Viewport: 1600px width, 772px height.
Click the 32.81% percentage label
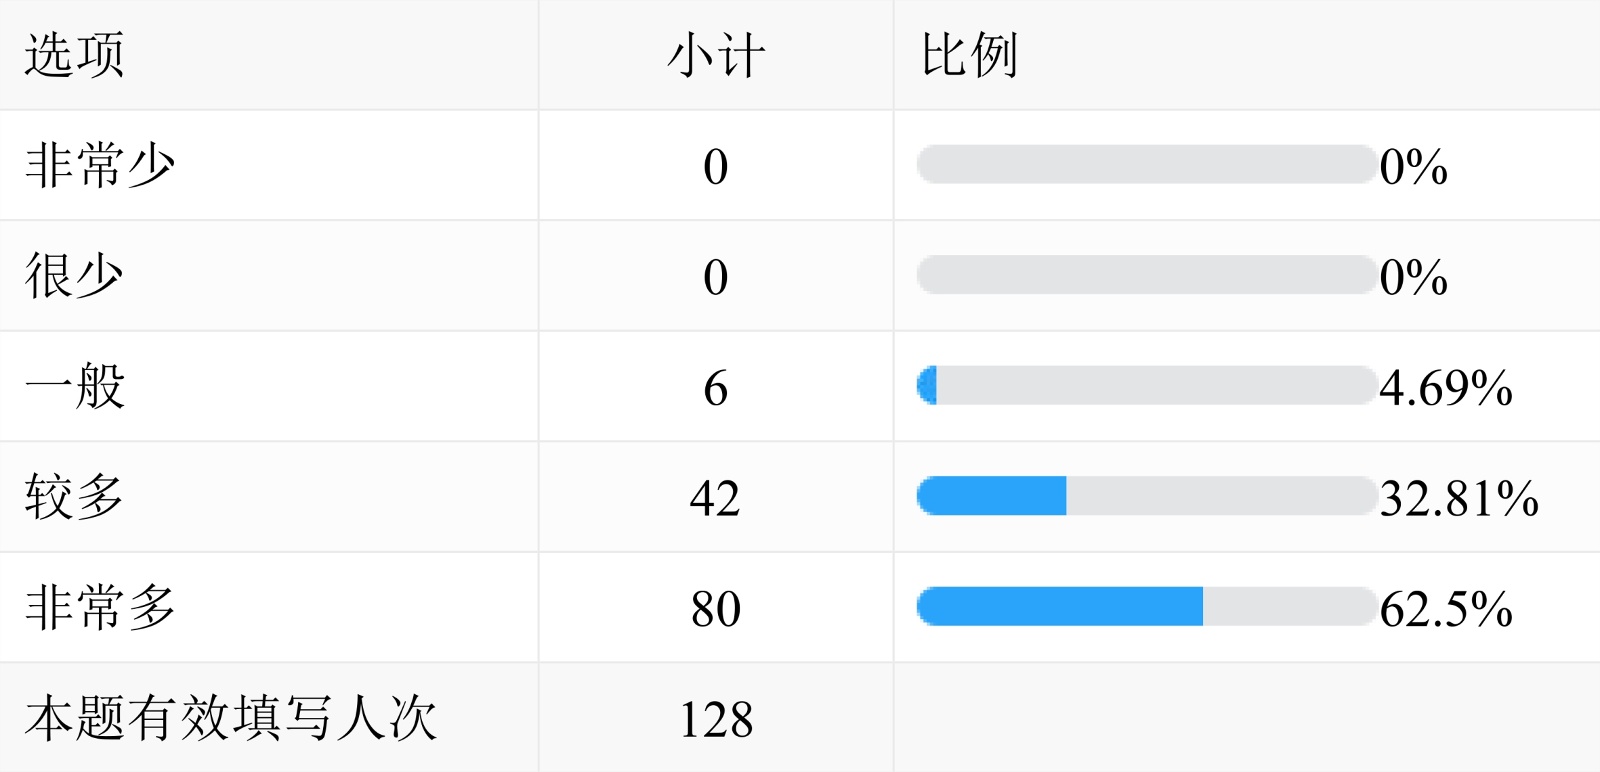[1459, 498]
